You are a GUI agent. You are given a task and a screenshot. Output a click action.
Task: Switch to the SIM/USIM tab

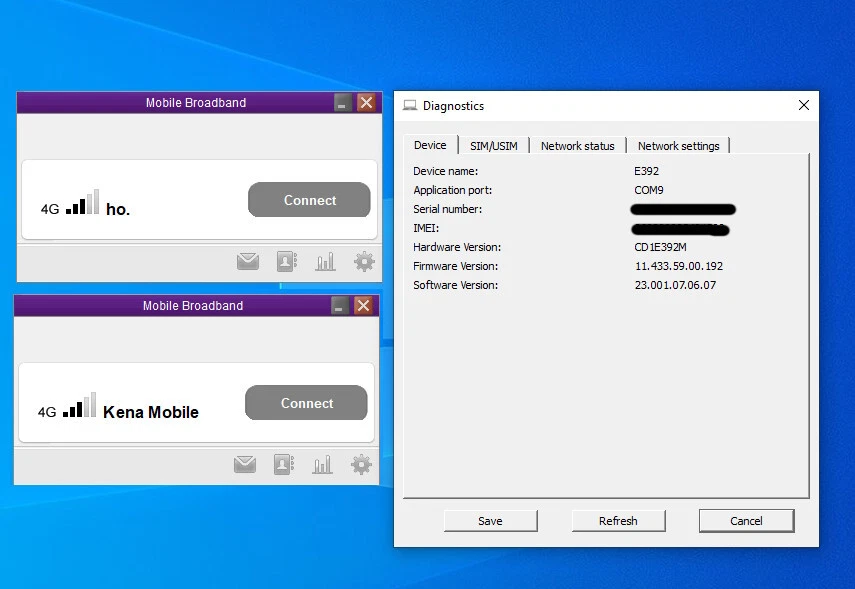(494, 146)
